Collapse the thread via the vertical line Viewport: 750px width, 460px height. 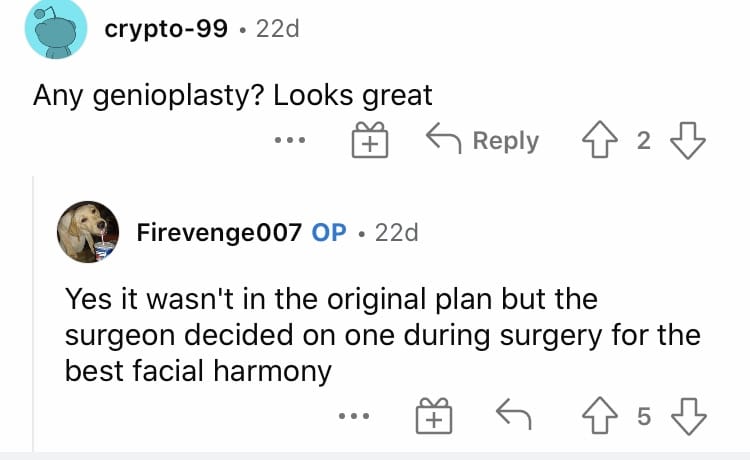pyautogui.click(x=33, y=314)
